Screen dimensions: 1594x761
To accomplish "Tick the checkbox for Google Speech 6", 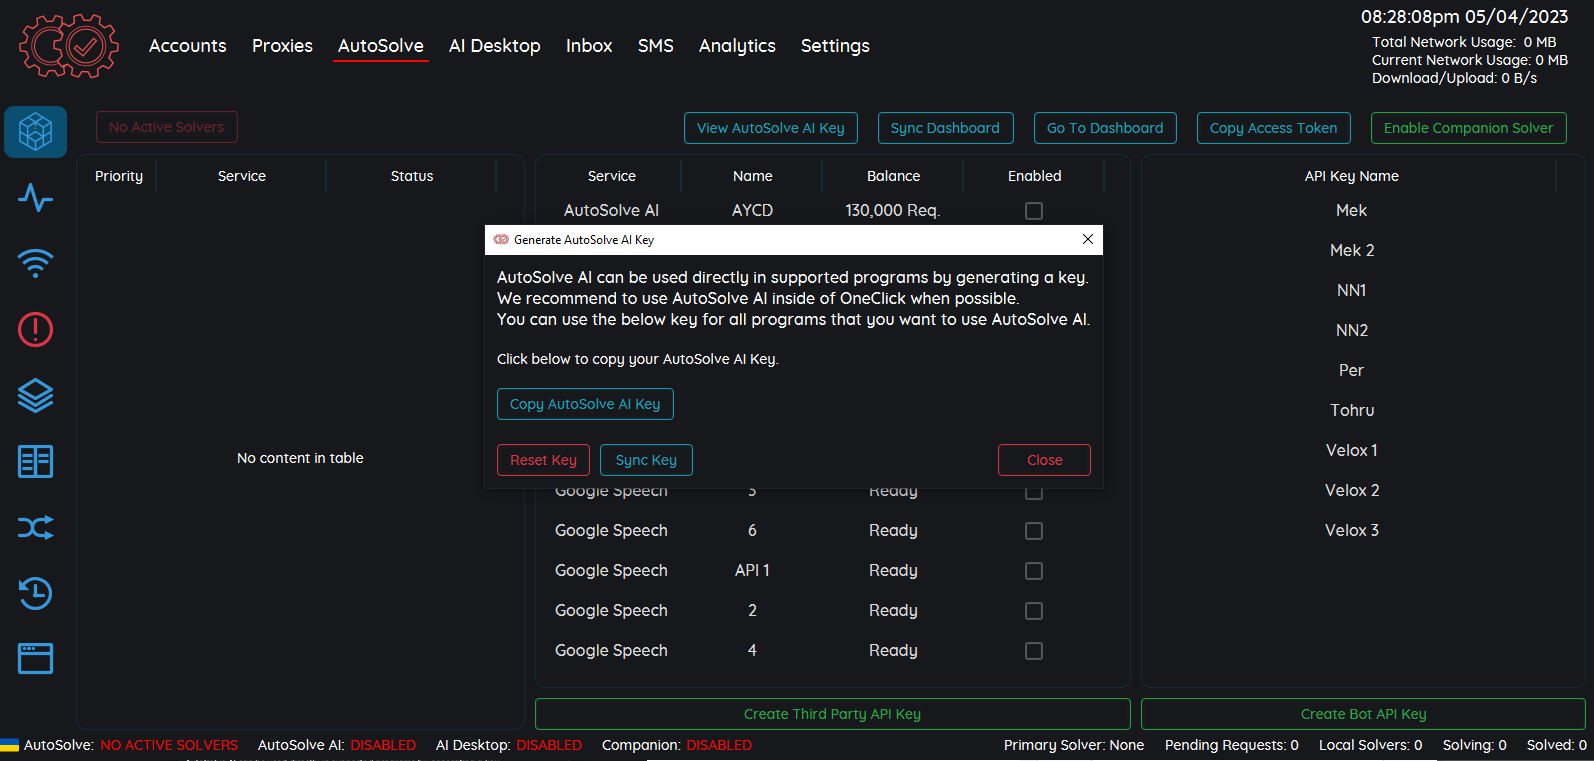I will pos(1034,531).
